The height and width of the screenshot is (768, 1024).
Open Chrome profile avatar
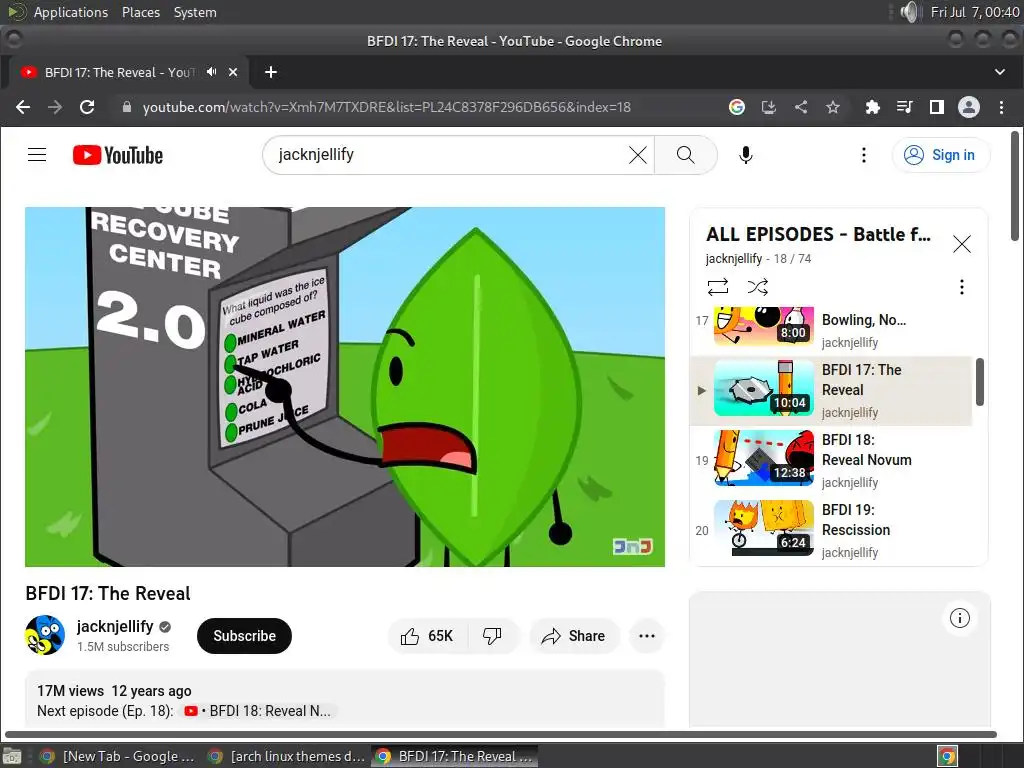click(968, 107)
